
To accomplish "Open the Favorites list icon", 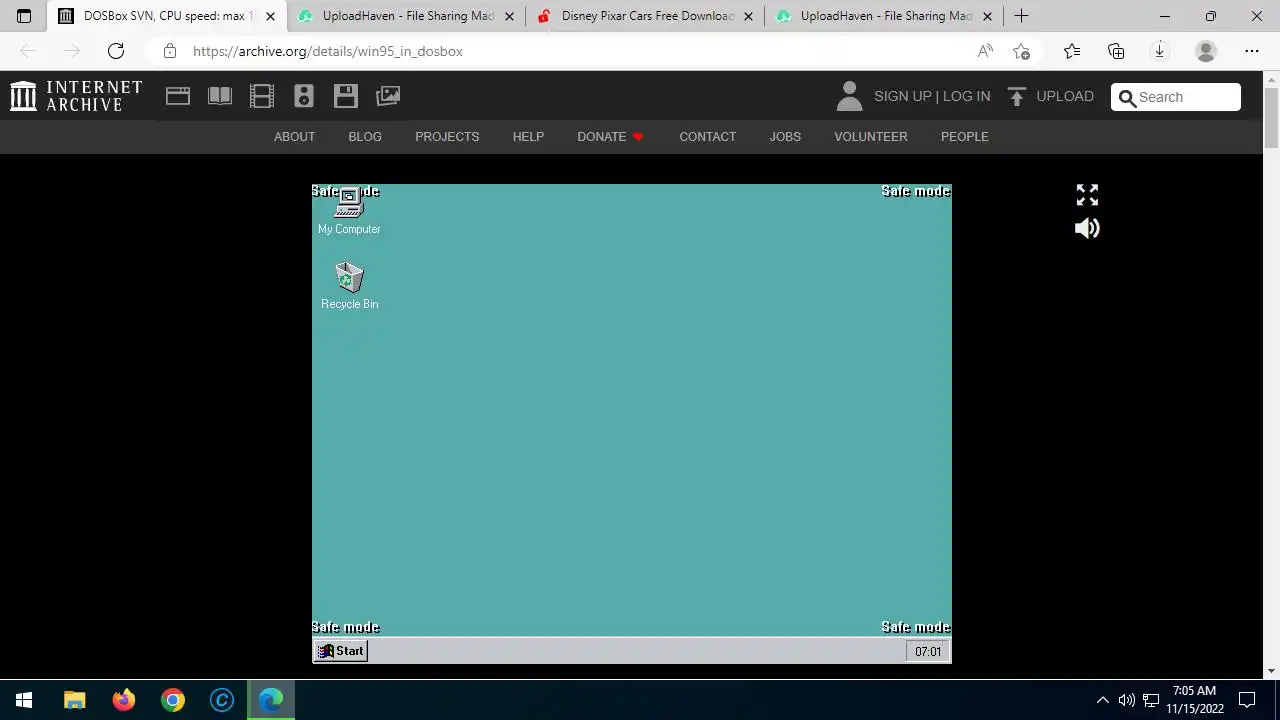I will 1072,51.
